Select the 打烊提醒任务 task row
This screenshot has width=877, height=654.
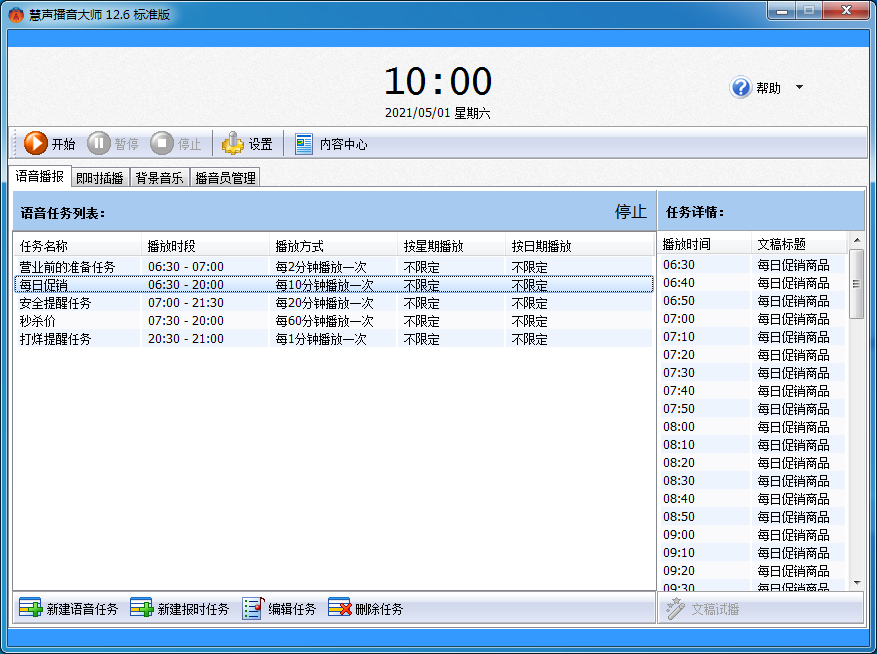(x=56, y=339)
